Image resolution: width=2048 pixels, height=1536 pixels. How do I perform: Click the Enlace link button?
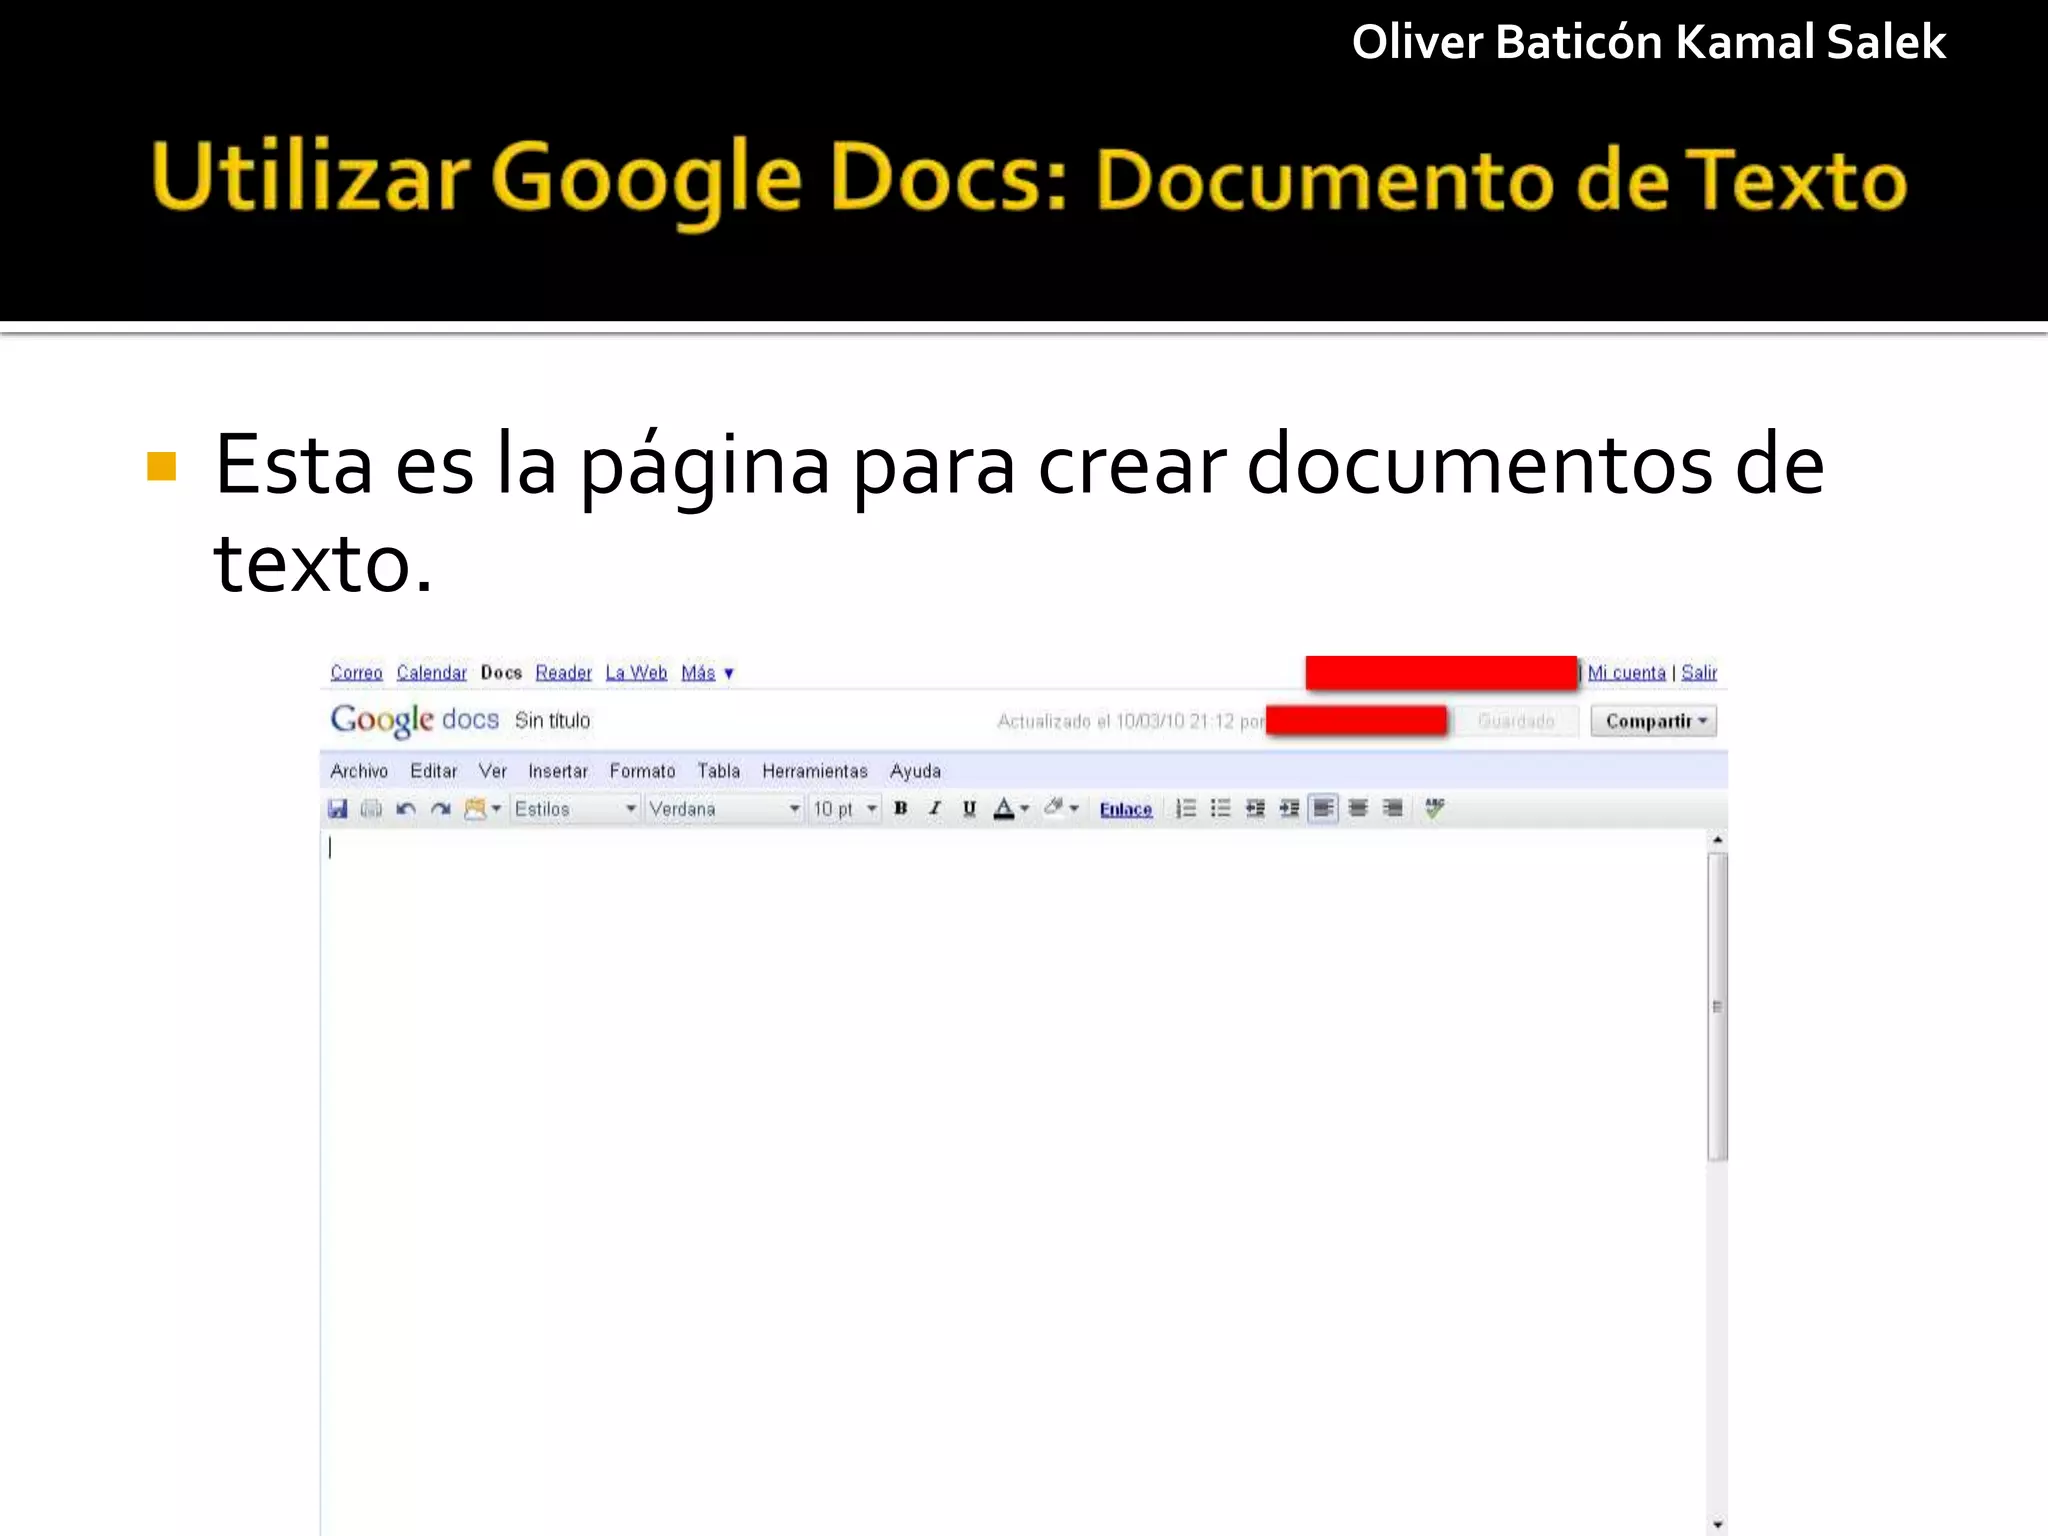[1126, 810]
